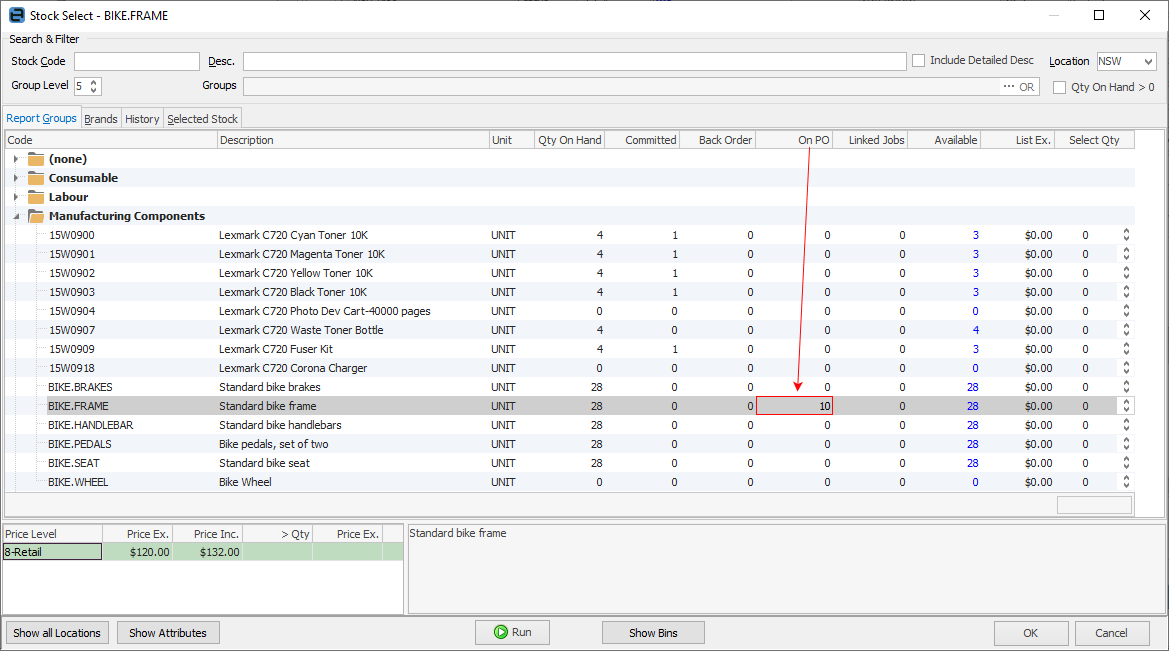This screenshot has width=1169, height=651.
Task: Open the Selected Stock tab
Action: click(x=202, y=119)
